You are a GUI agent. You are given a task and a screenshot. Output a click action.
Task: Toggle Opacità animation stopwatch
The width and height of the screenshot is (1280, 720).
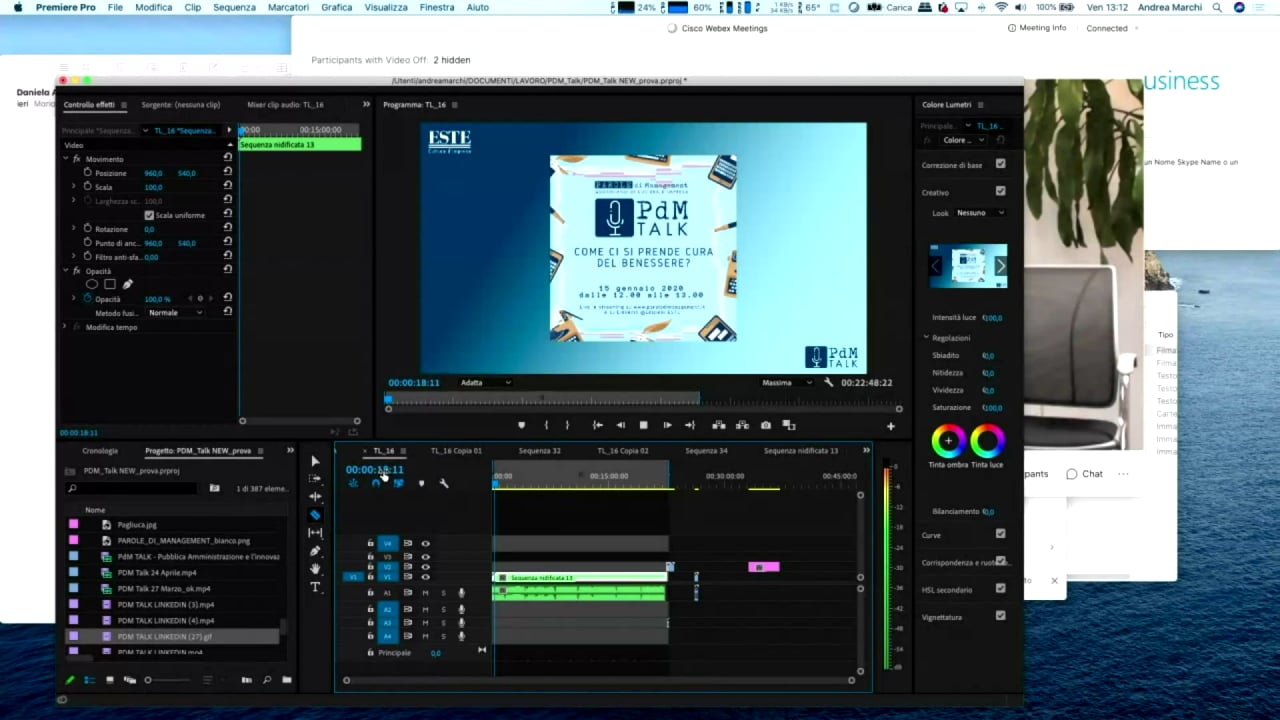[x=88, y=299]
